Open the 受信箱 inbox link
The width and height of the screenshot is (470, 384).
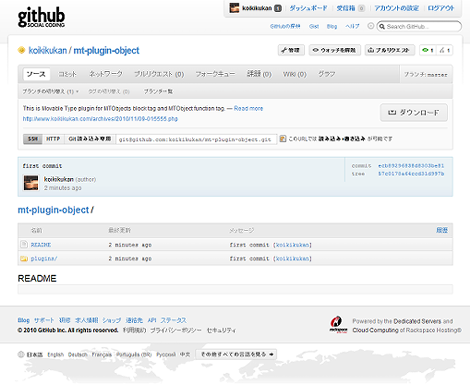[x=346, y=8]
